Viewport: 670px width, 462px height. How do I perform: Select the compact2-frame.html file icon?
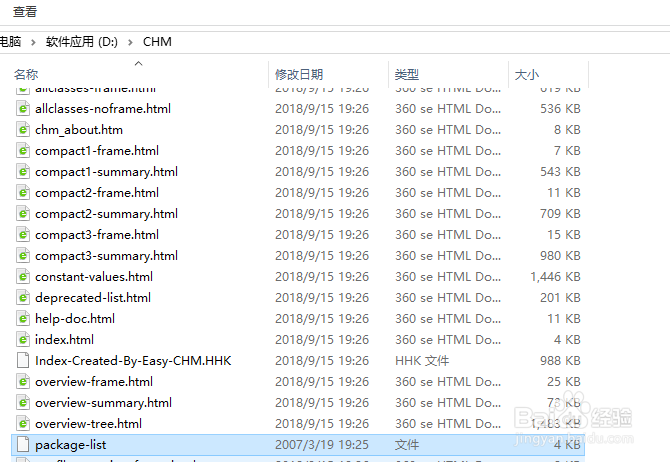point(23,192)
